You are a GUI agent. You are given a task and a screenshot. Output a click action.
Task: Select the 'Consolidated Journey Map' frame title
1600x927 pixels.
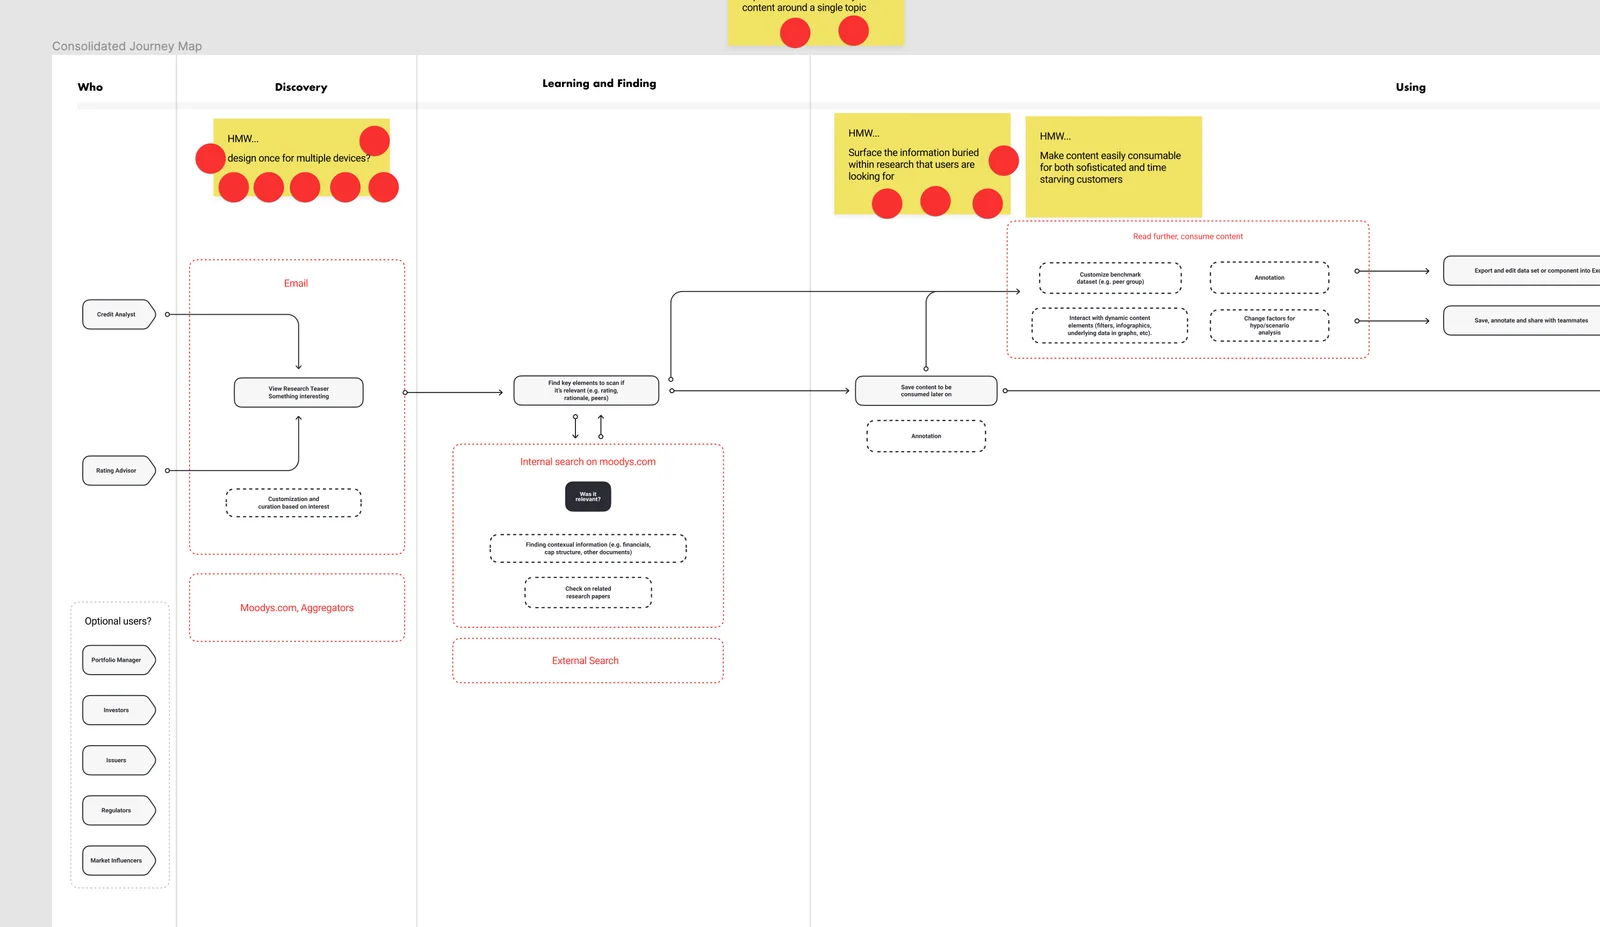tap(127, 46)
